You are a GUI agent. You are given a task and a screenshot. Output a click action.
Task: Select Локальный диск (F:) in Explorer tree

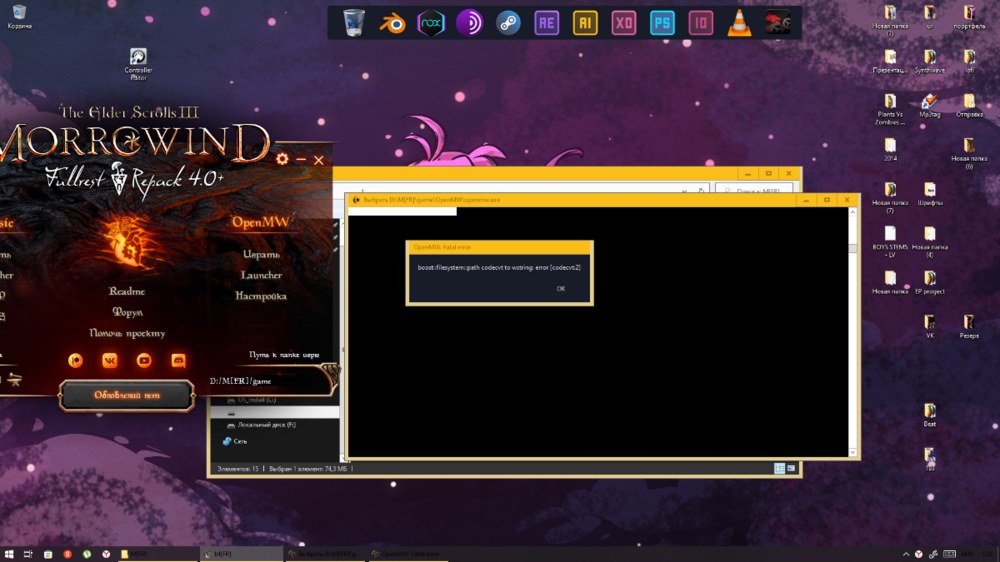click(261, 424)
